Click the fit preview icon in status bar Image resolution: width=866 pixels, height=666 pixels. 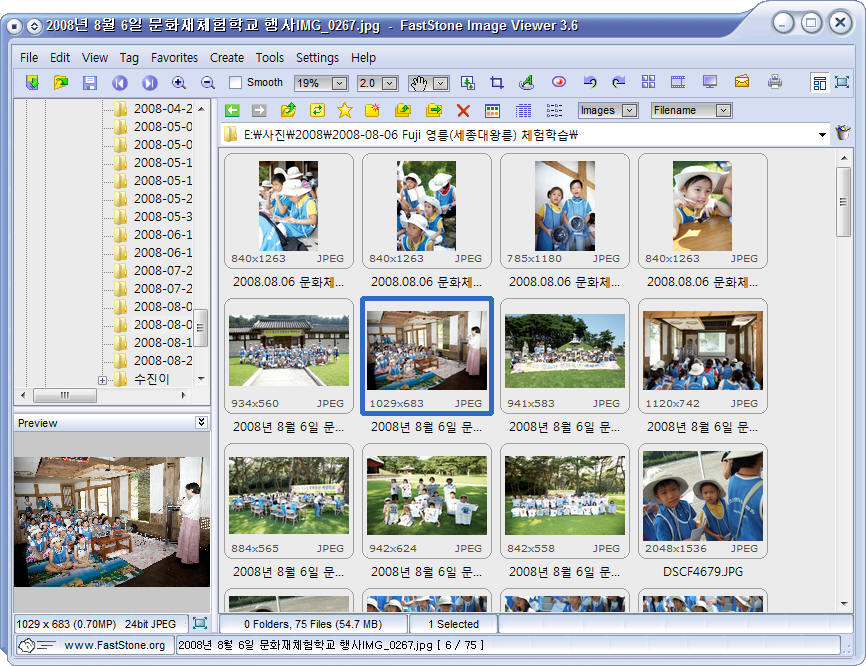199,623
